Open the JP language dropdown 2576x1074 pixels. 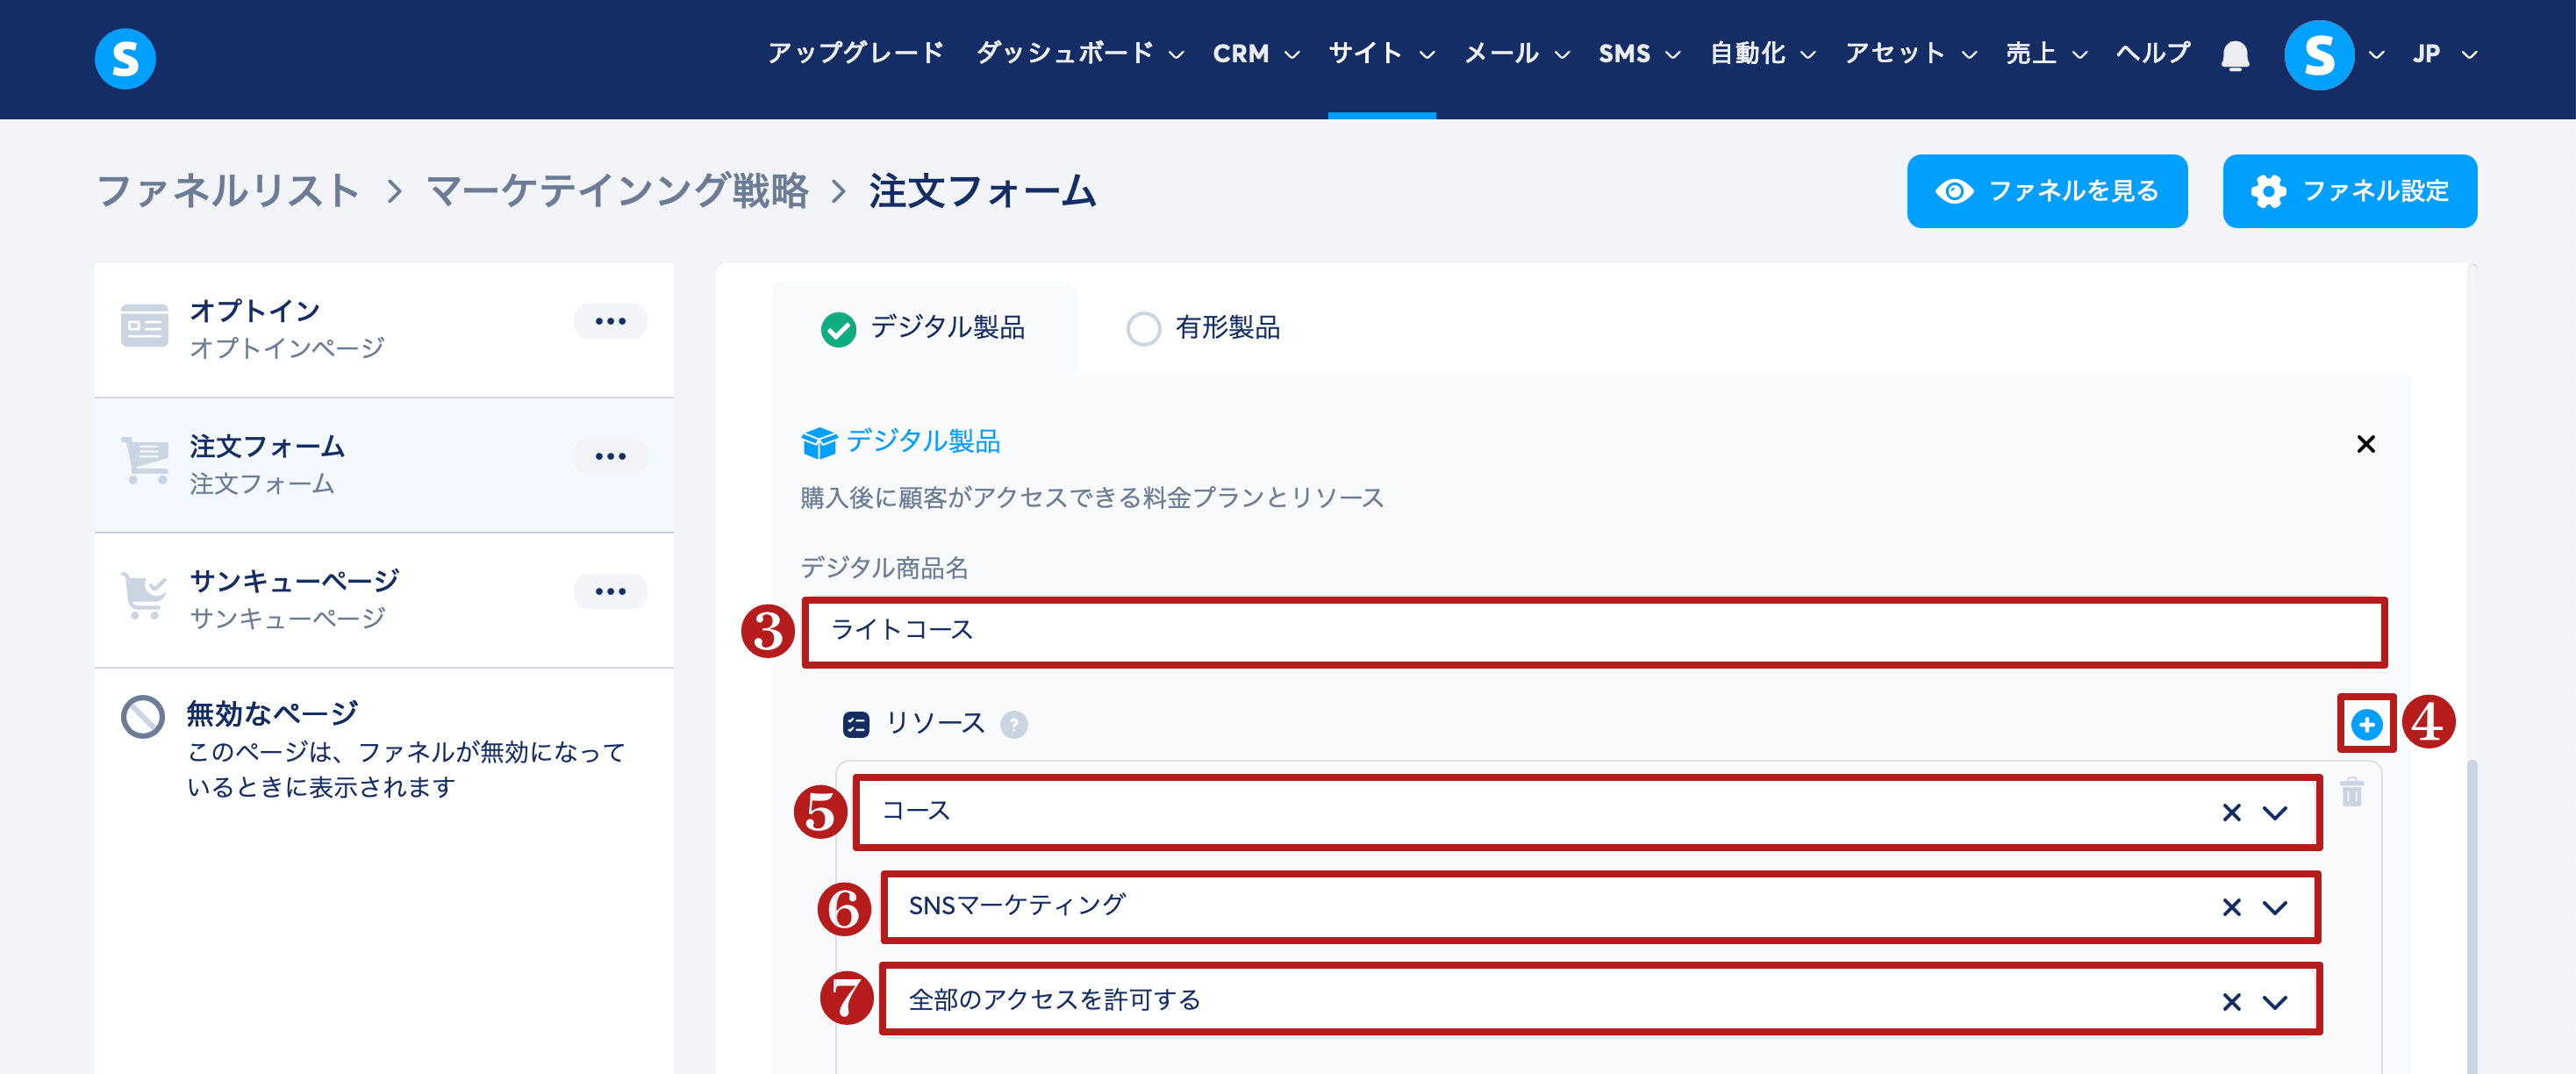tap(2443, 54)
